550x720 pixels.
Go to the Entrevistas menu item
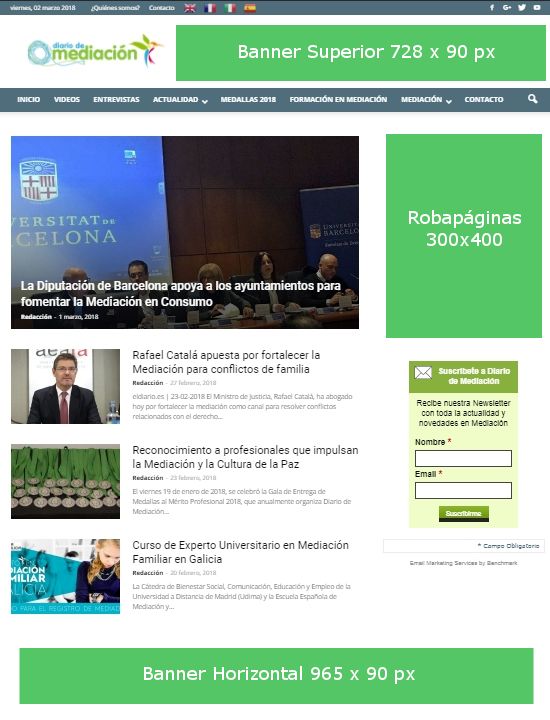click(116, 99)
